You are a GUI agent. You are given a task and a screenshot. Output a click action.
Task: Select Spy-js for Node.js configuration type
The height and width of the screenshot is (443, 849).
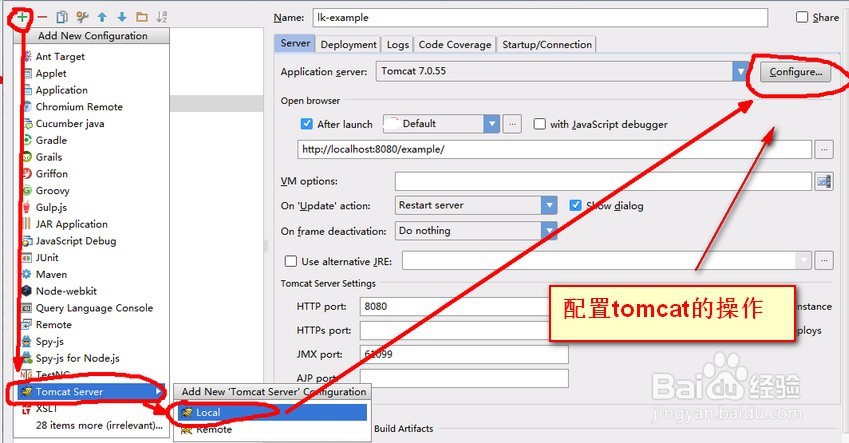[77, 359]
